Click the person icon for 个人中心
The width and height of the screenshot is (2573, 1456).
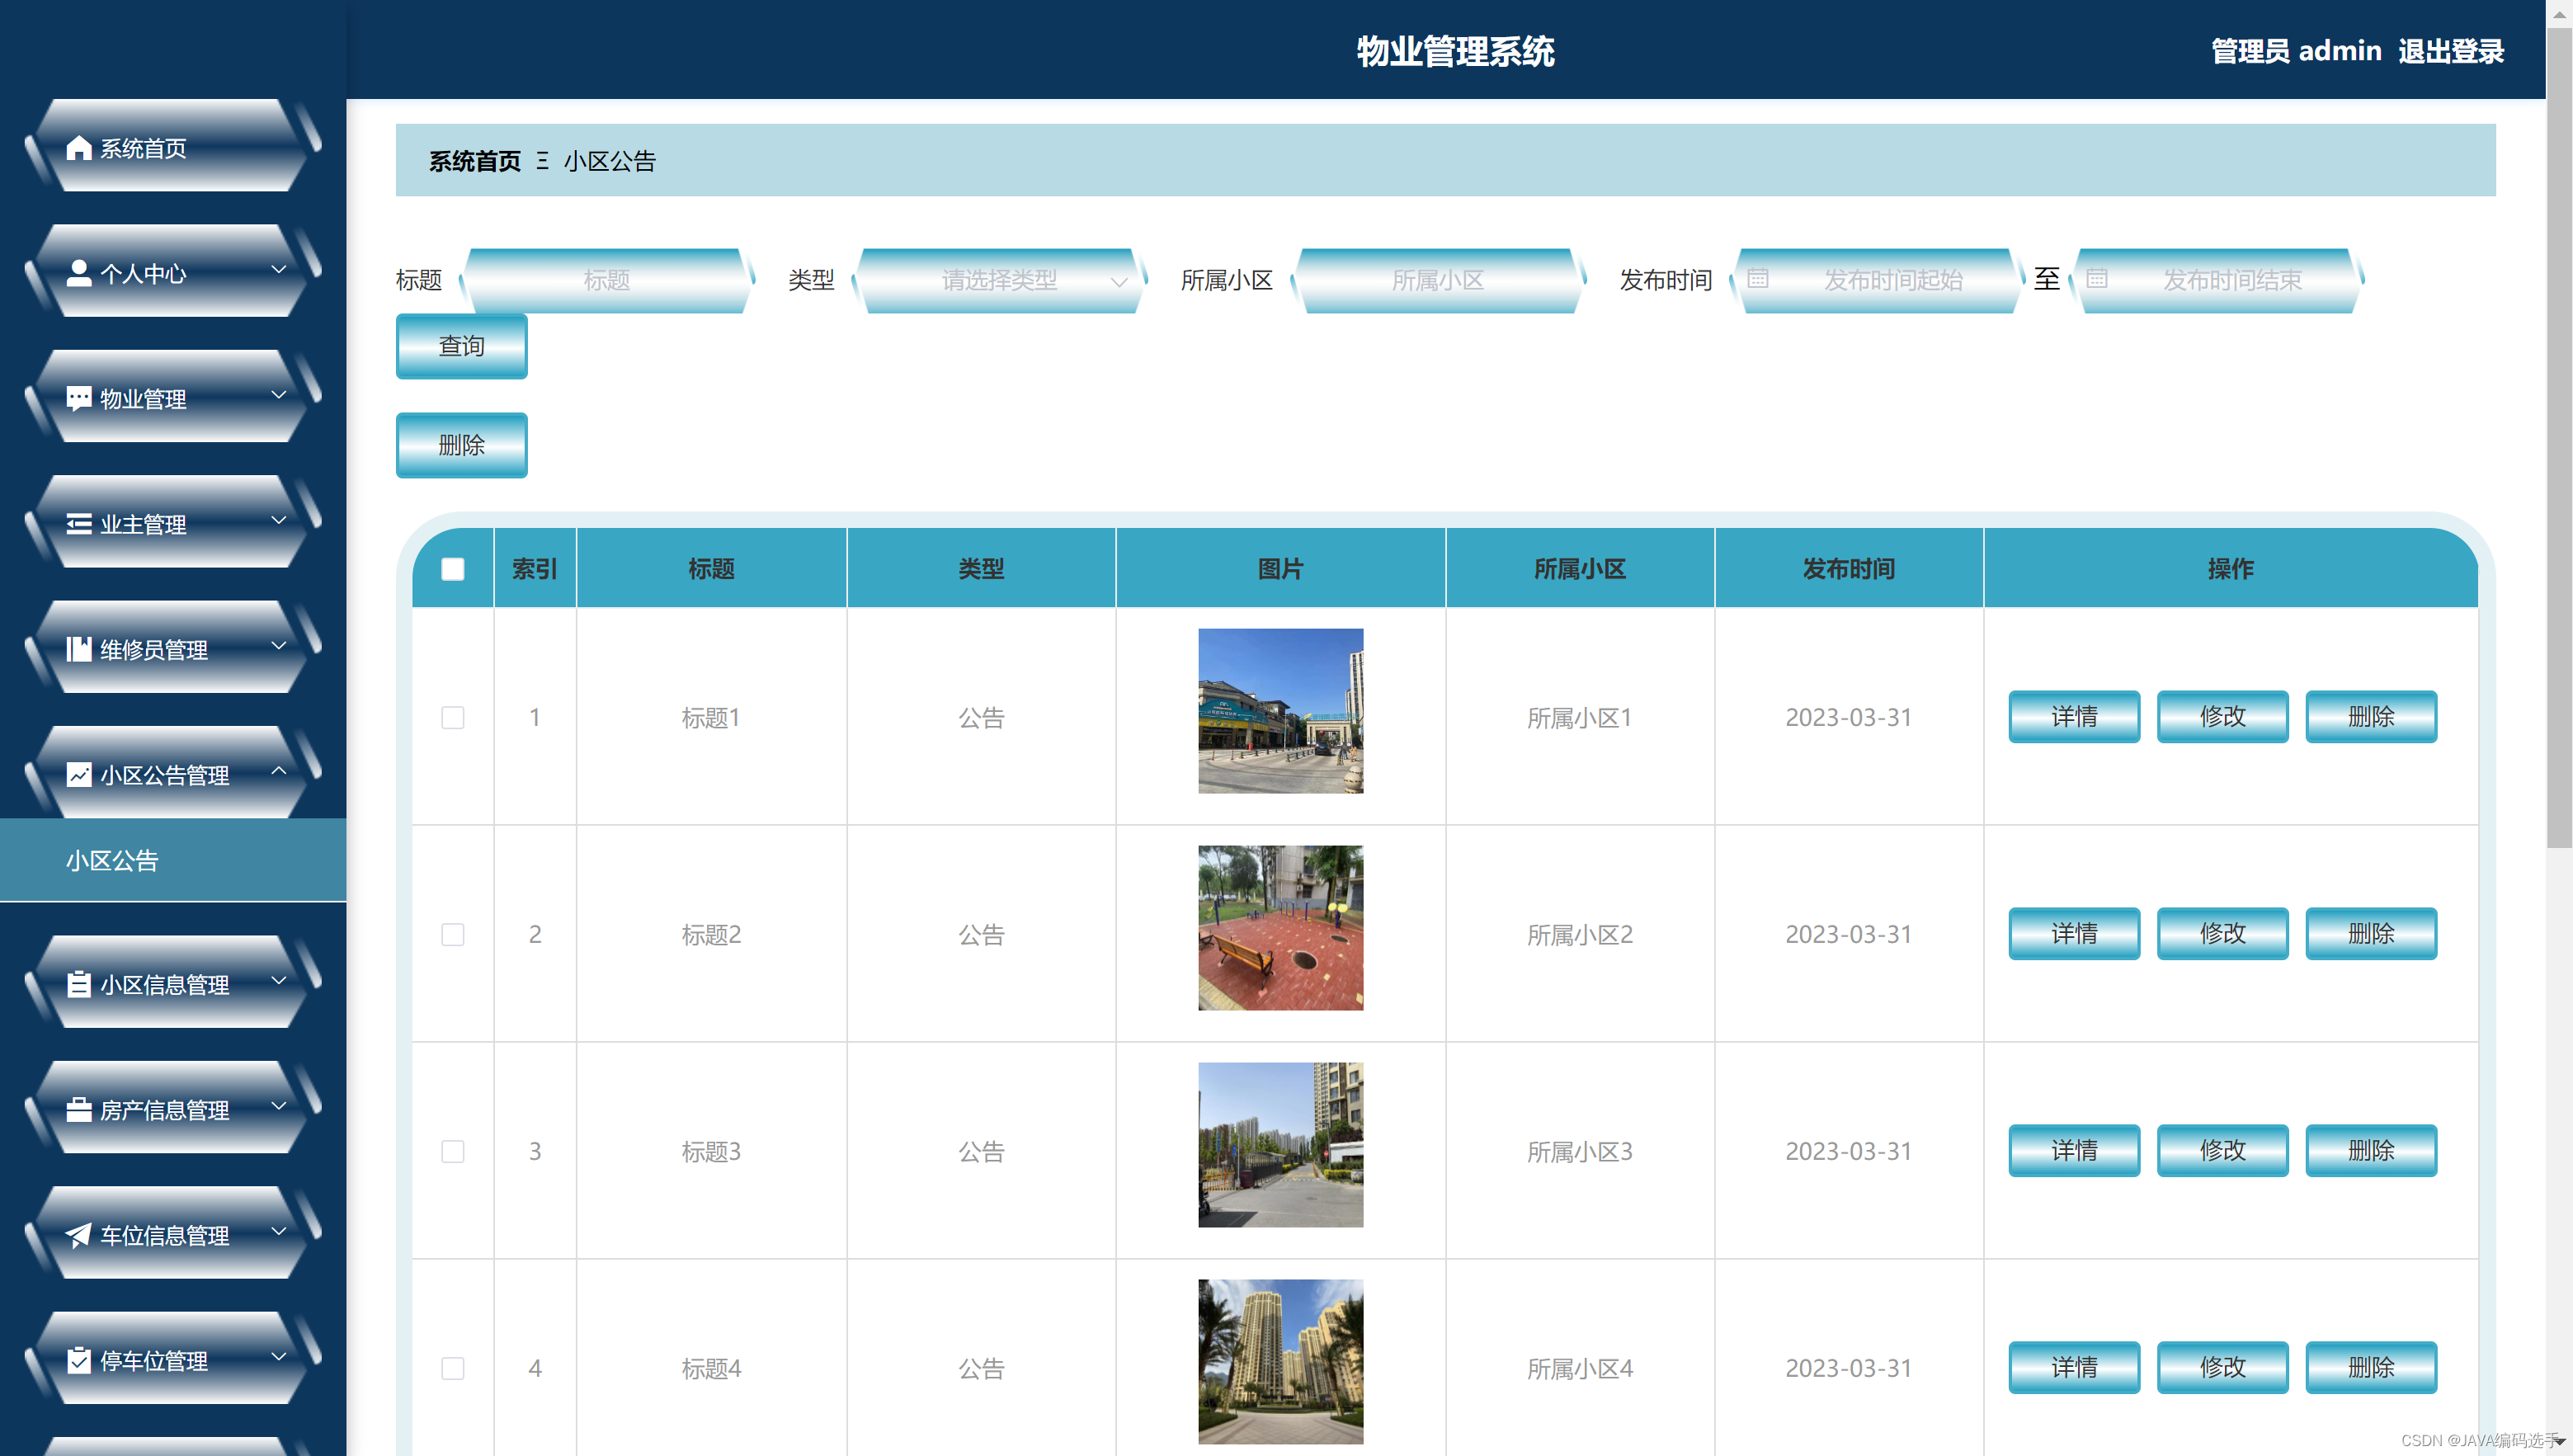[79, 273]
